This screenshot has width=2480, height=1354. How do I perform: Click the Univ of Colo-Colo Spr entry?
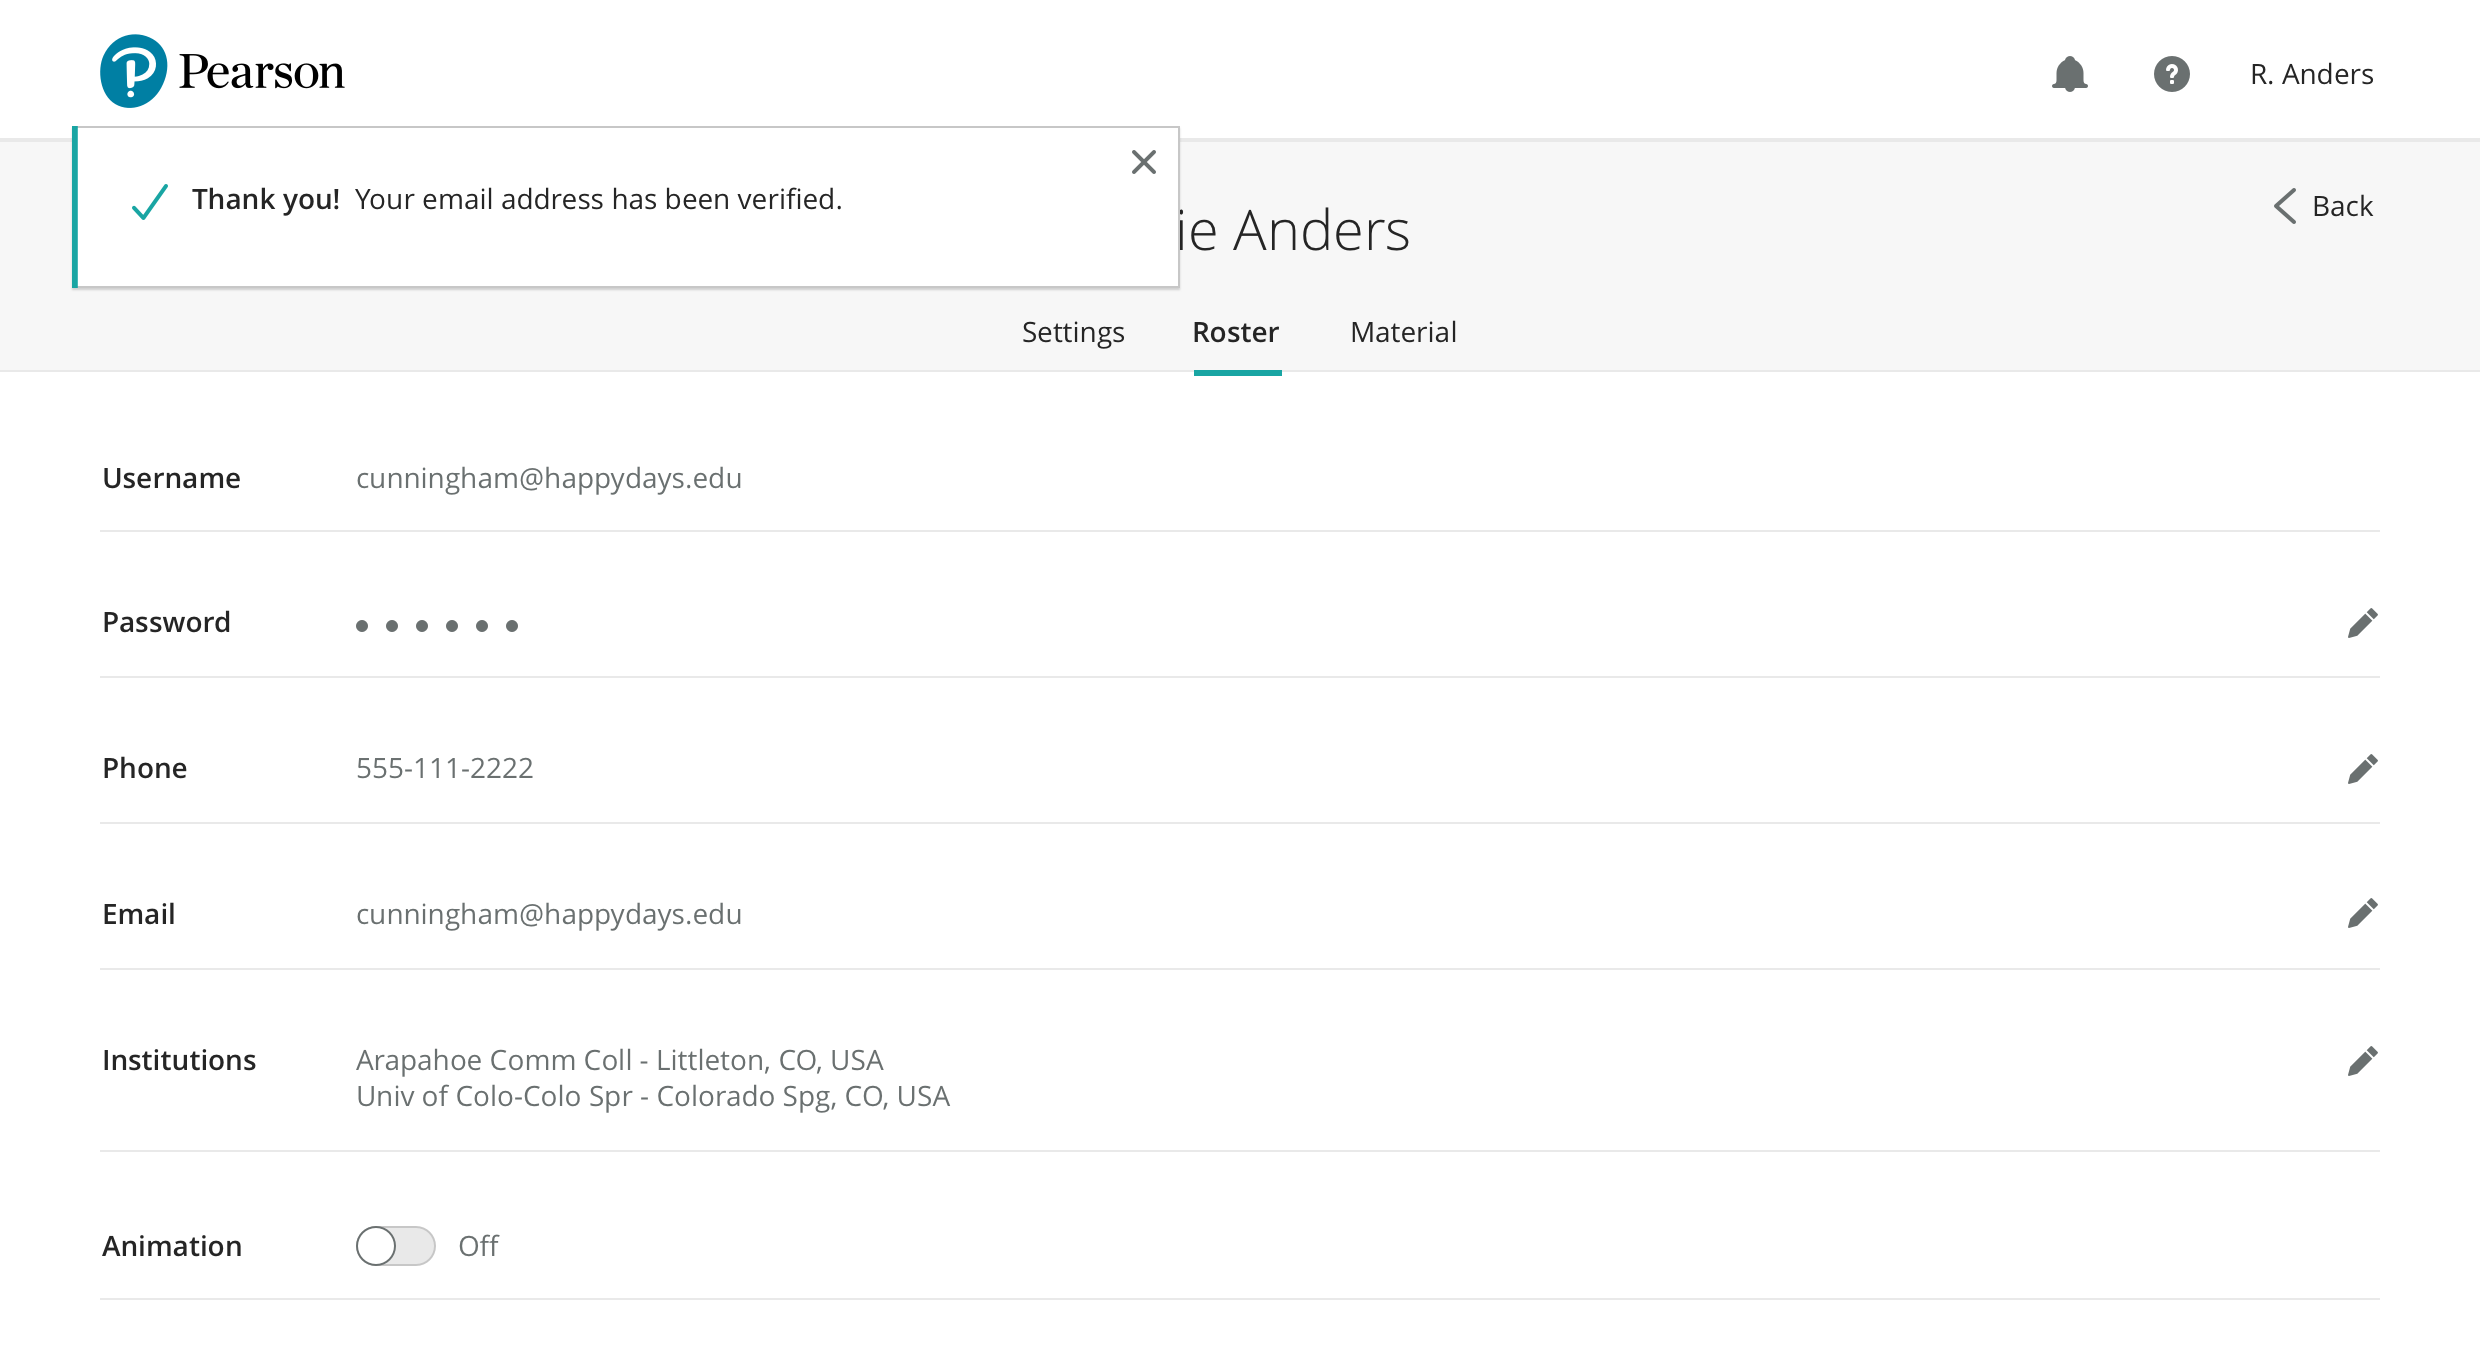[x=653, y=1096]
